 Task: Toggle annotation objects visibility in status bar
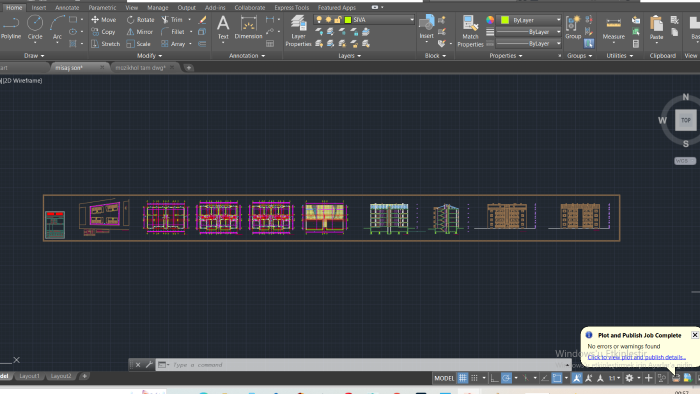pos(577,378)
